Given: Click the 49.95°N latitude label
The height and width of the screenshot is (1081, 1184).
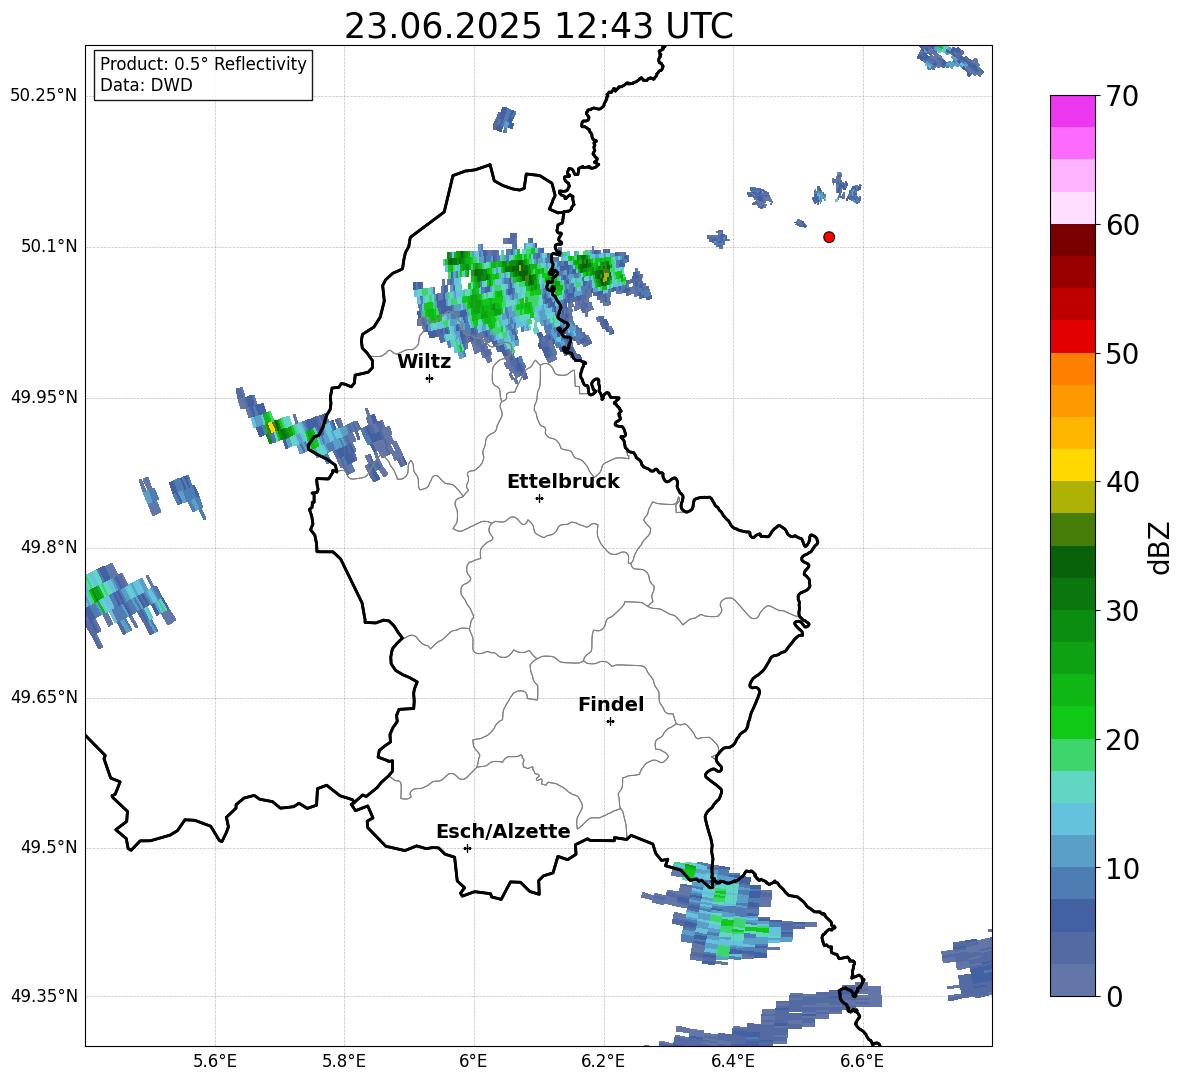Looking at the screenshot, I should tap(43, 397).
